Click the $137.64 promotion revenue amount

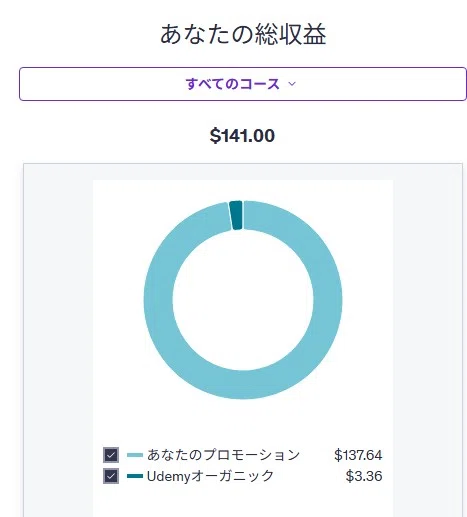(358, 455)
